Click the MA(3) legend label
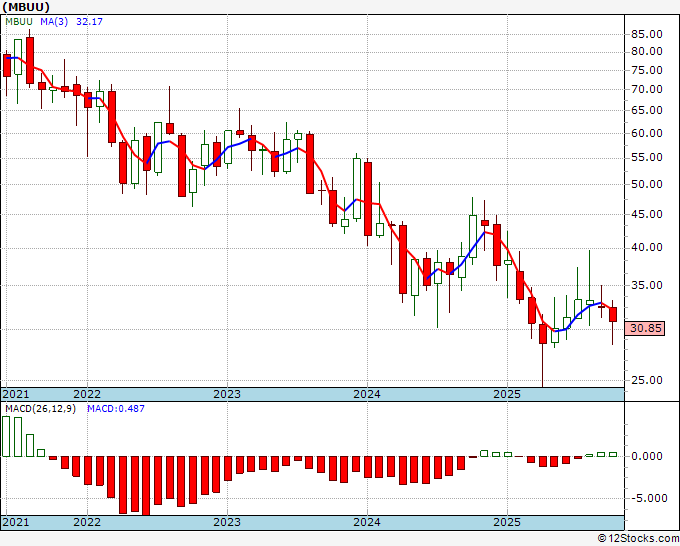680x546 pixels. pyautogui.click(x=54, y=21)
